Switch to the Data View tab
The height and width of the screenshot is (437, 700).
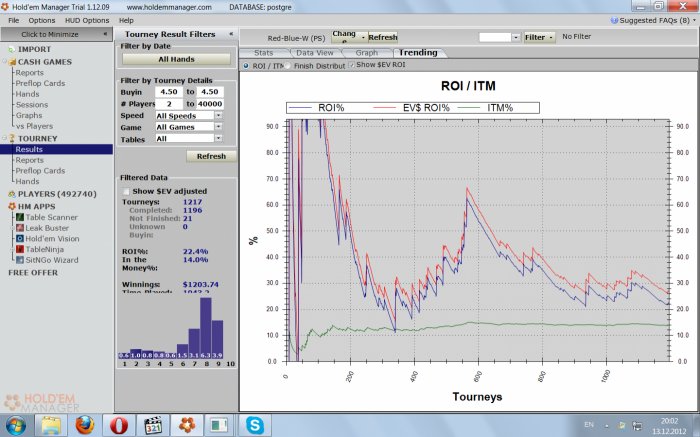pyautogui.click(x=315, y=52)
